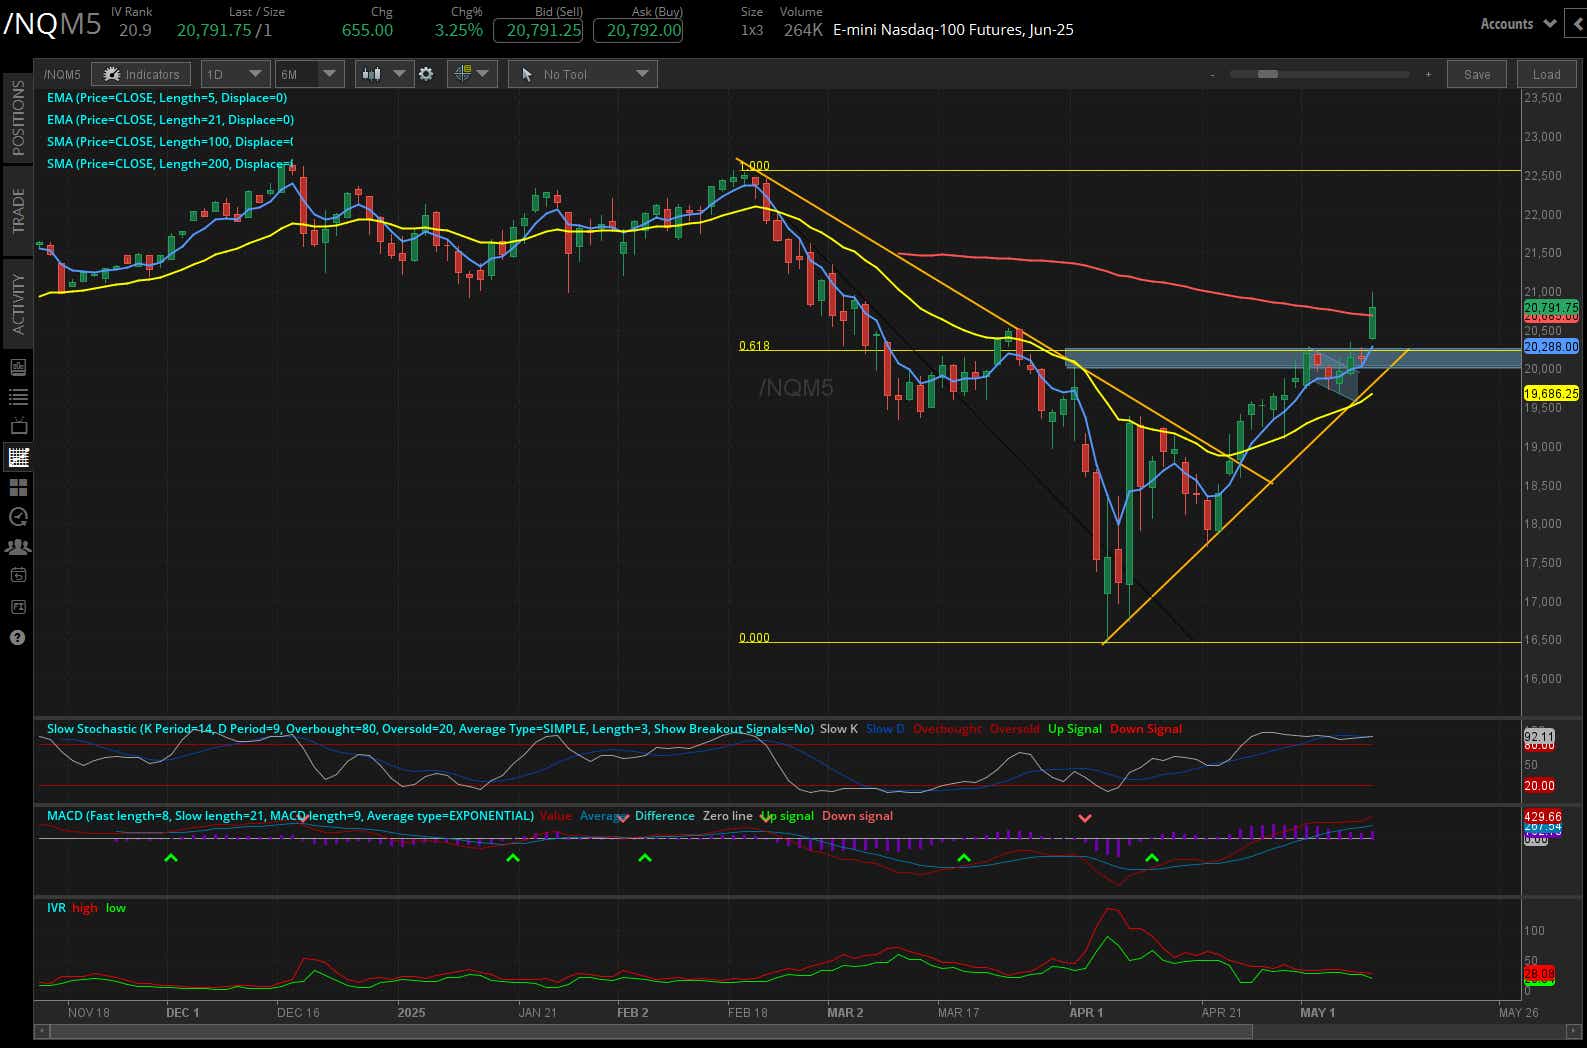Select the SMA Length=200 study label
1587x1048 pixels.
coord(170,164)
